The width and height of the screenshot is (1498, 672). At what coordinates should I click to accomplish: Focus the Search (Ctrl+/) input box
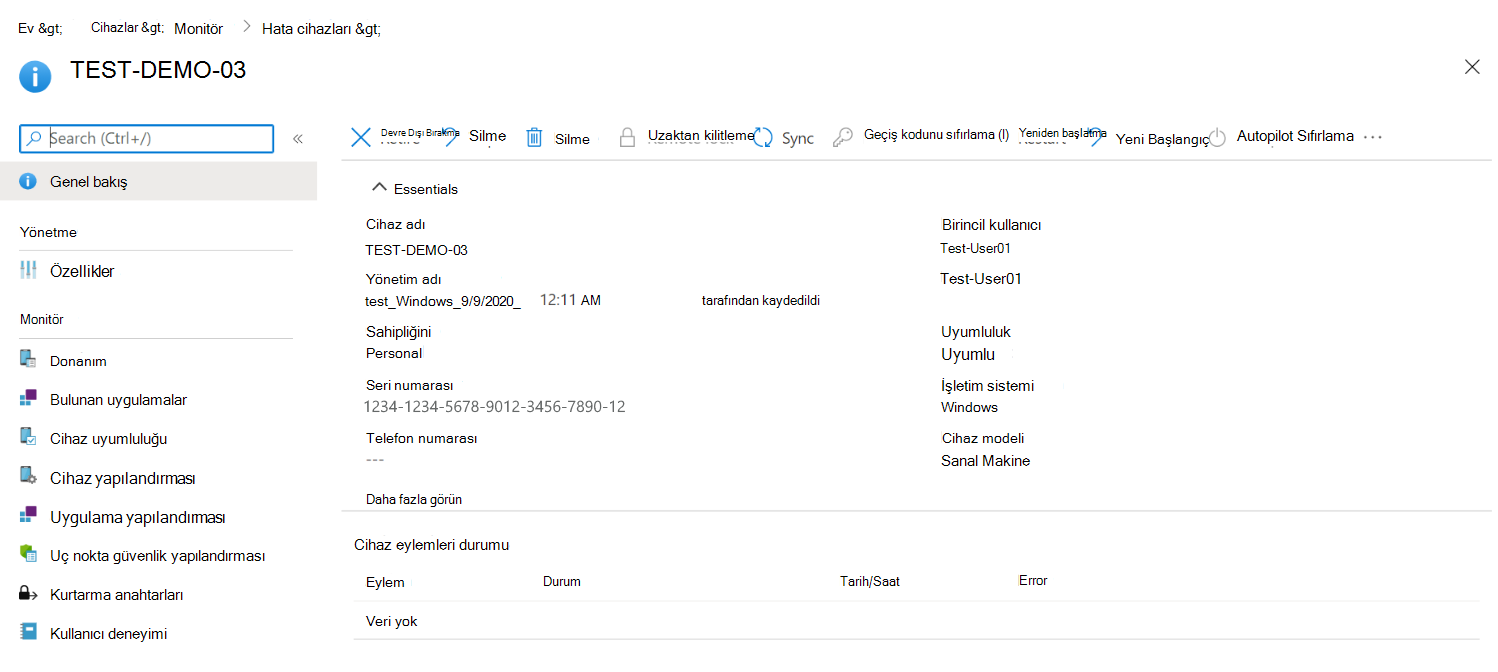[x=146, y=139]
